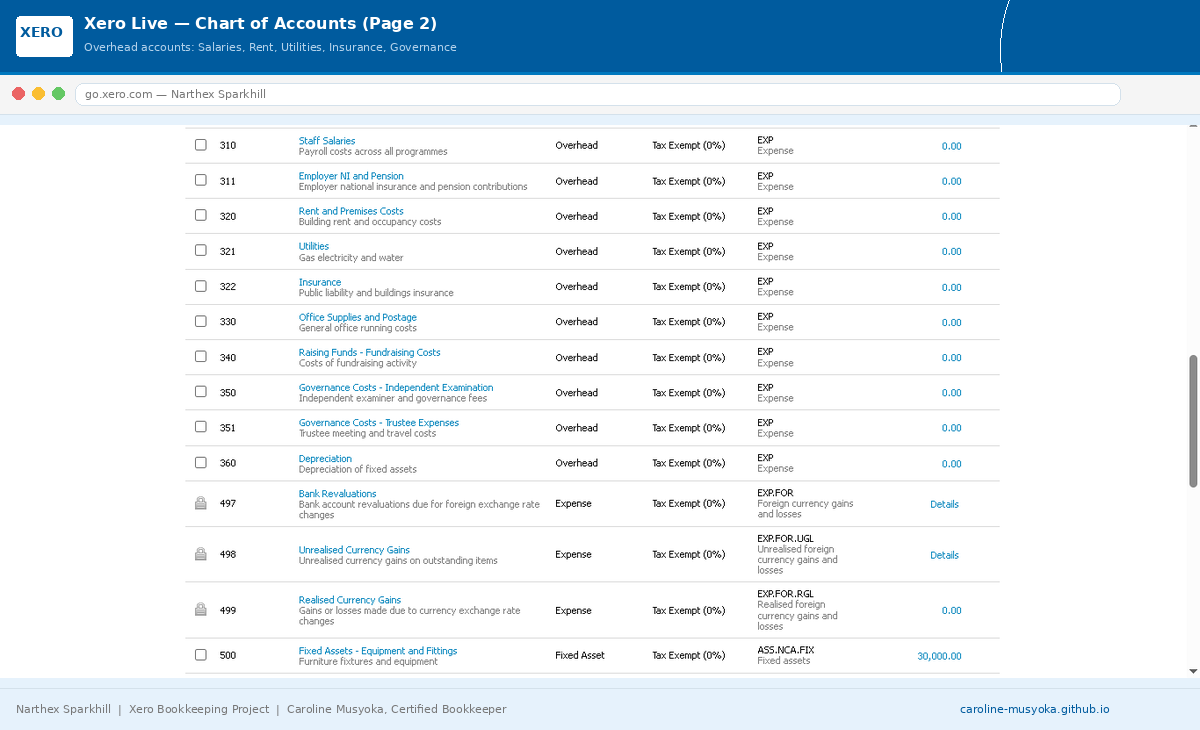Image resolution: width=1200 pixels, height=730 pixels.
Task: Open Fixed Assets - Equipment and Fittings link
Action: (x=378, y=650)
